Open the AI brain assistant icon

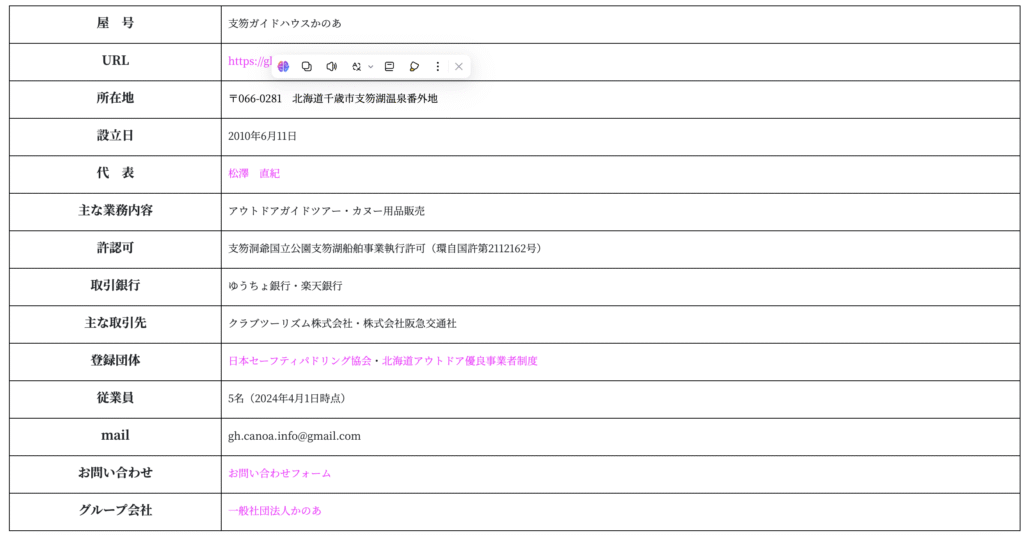pyautogui.click(x=283, y=67)
